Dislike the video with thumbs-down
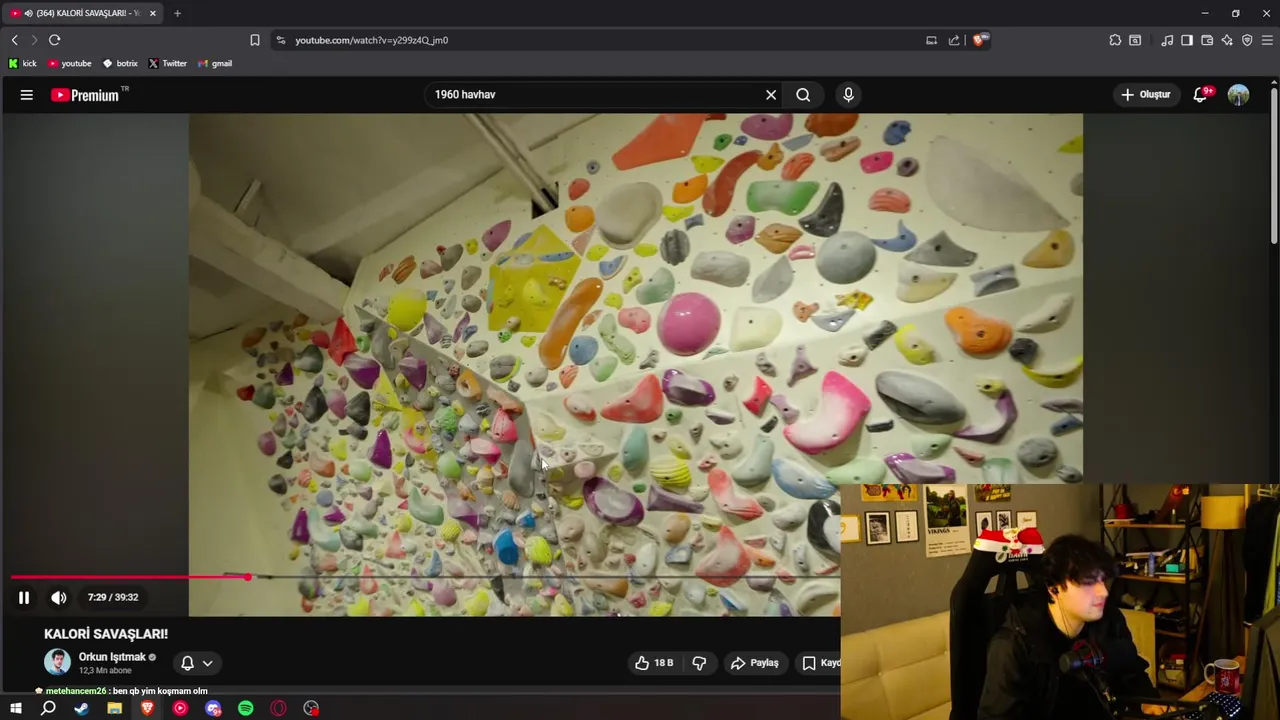This screenshot has height=720, width=1280. pos(699,663)
